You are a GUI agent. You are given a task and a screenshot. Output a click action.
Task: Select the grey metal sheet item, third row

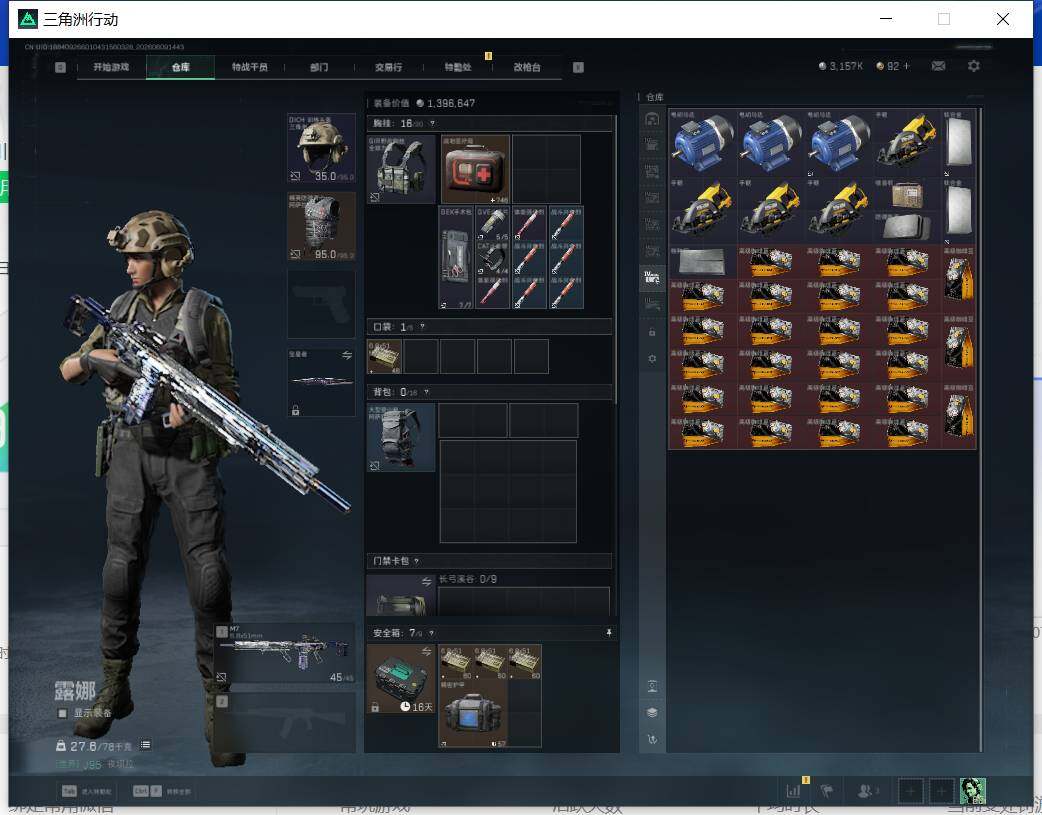point(702,262)
